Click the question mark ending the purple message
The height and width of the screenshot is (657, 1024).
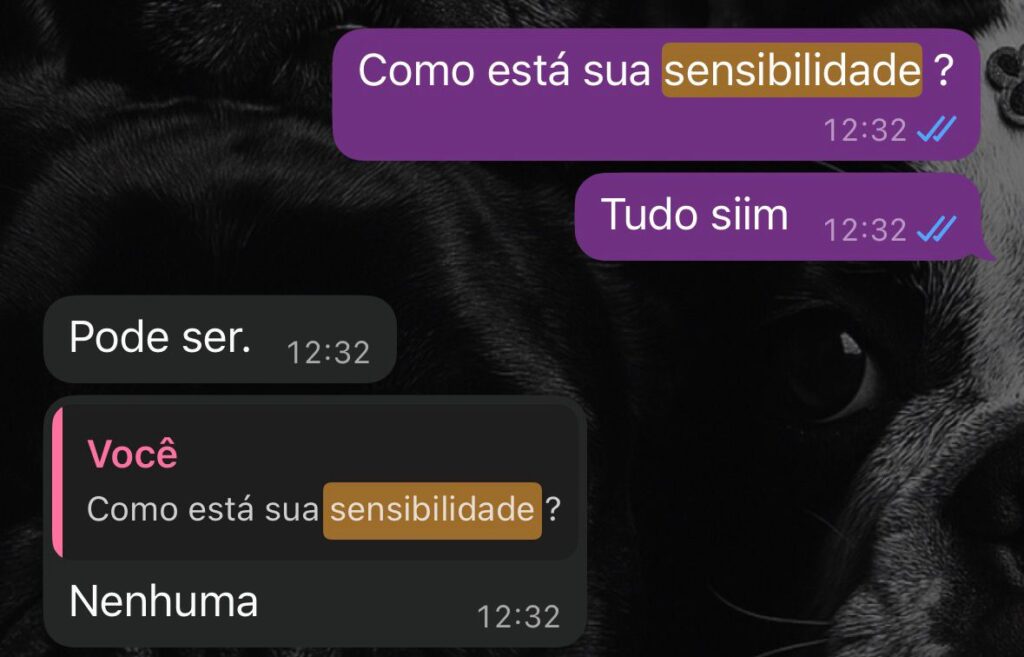944,70
